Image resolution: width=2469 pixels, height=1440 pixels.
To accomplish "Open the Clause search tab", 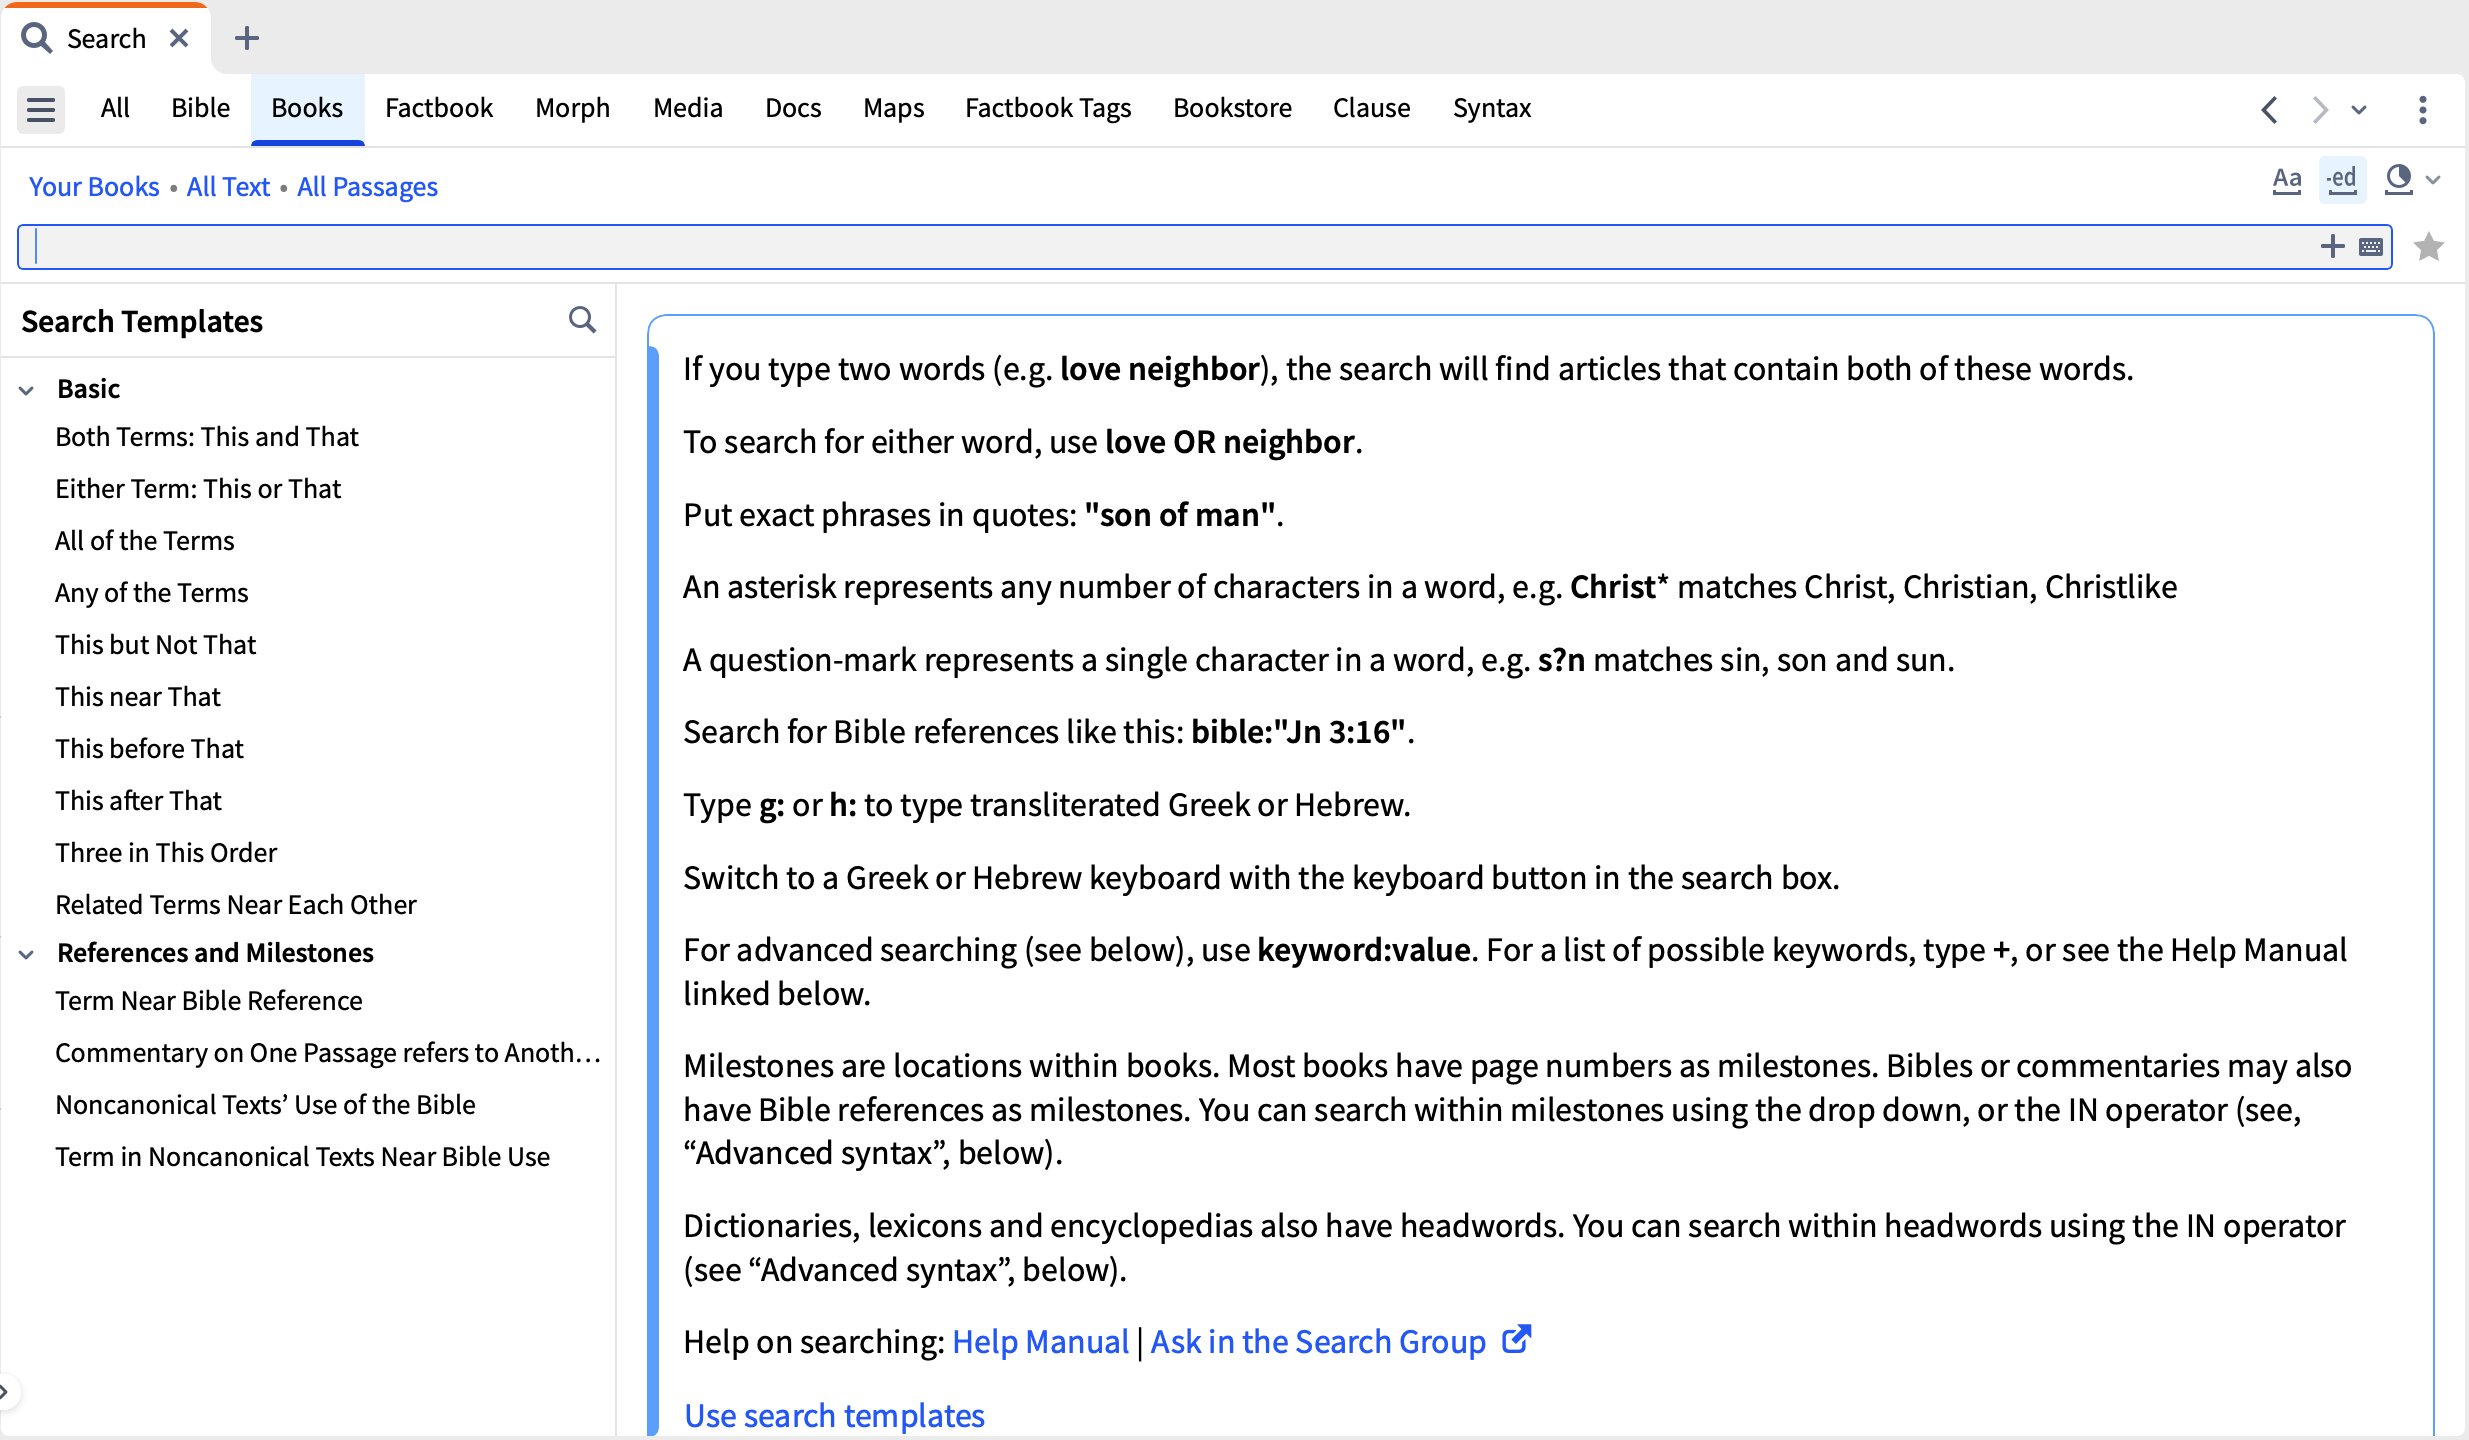I will click(x=1371, y=108).
